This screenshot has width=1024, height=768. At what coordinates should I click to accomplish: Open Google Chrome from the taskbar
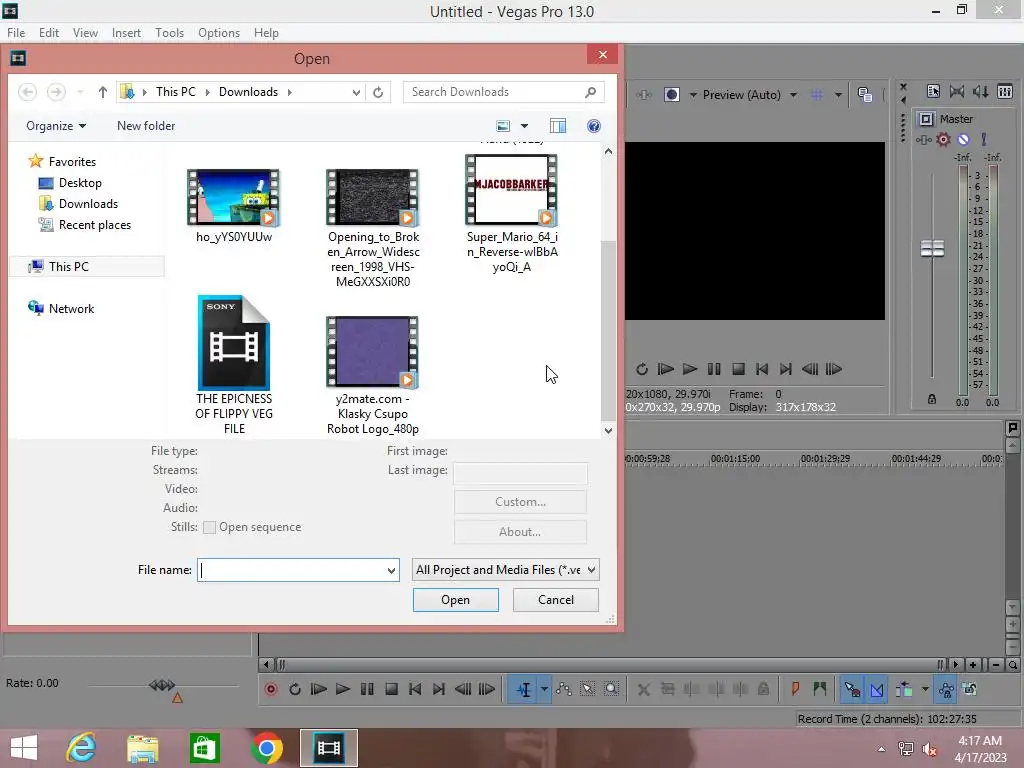click(x=267, y=748)
